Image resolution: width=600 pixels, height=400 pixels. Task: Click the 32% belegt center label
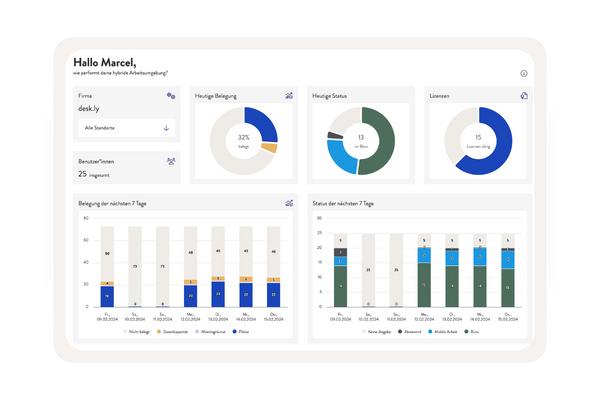tap(244, 141)
